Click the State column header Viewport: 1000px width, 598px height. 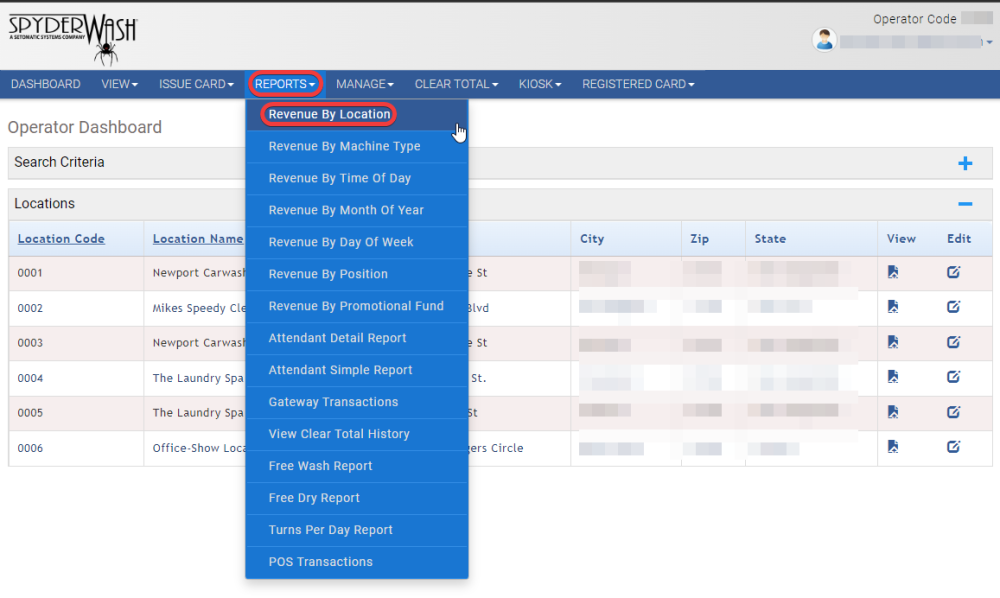click(x=770, y=239)
